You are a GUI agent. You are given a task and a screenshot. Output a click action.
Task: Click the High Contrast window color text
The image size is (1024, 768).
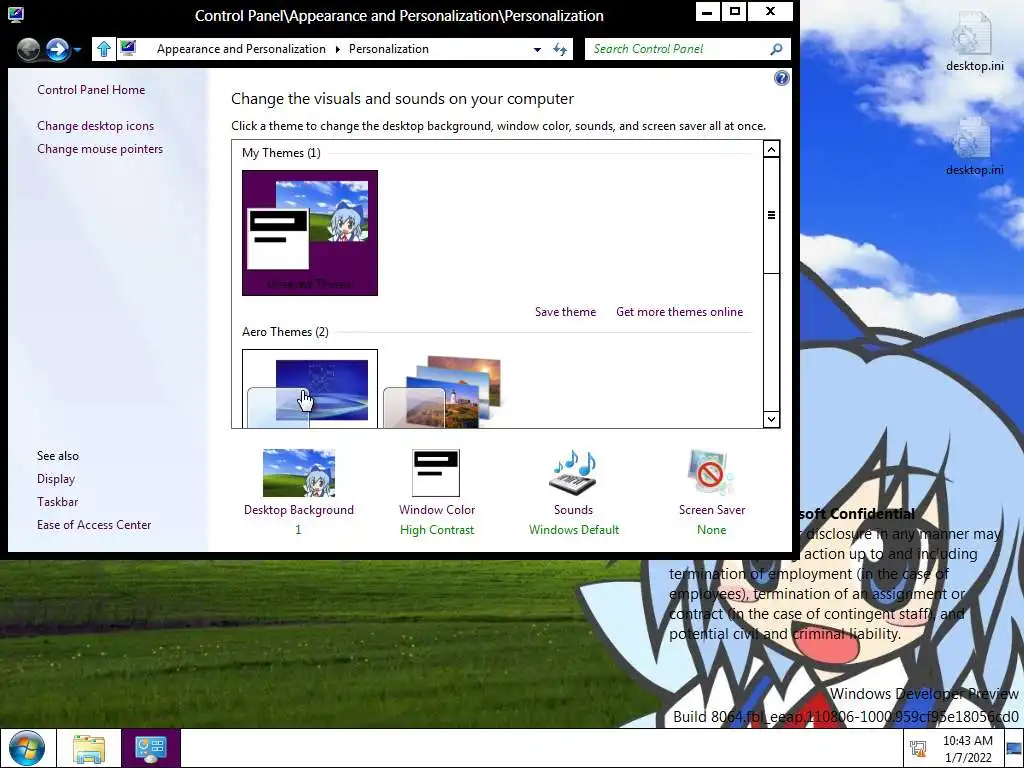[x=437, y=530]
